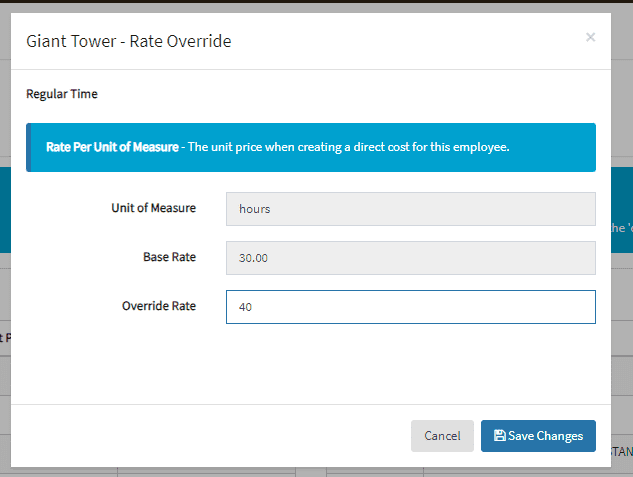Focus the Override Rate input field
This screenshot has width=633, height=477.
410,307
